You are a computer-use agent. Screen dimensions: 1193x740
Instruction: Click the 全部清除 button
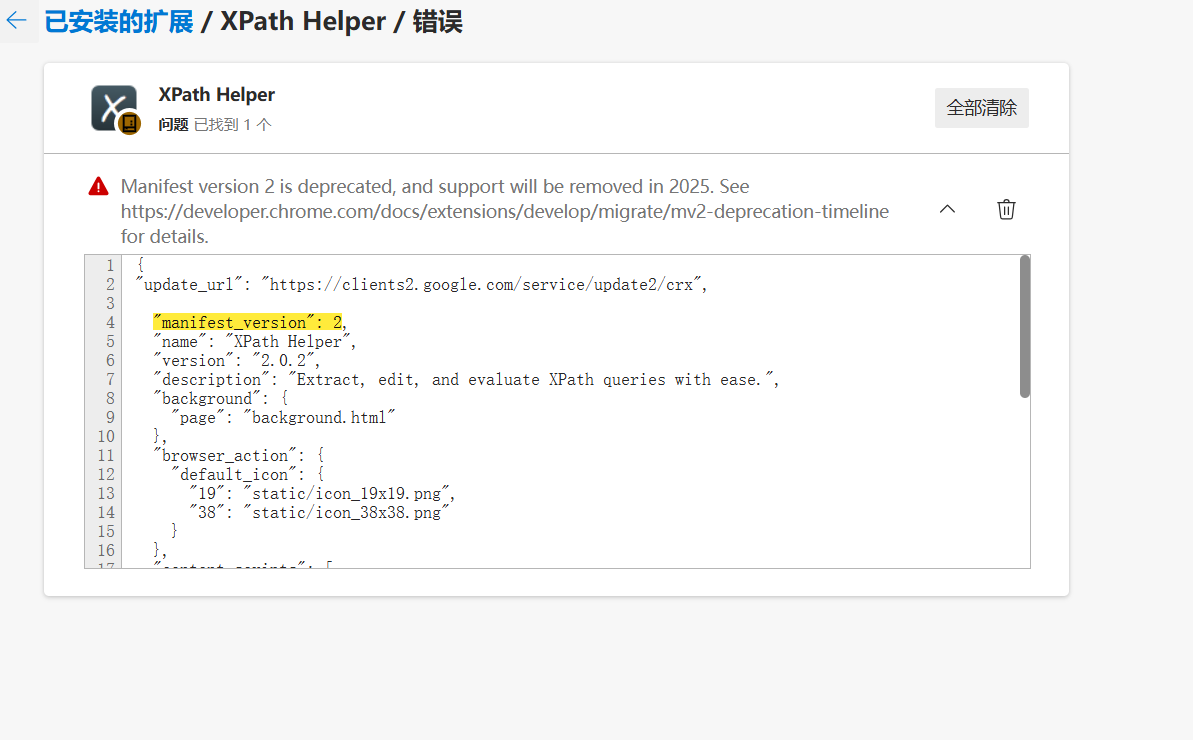point(981,108)
